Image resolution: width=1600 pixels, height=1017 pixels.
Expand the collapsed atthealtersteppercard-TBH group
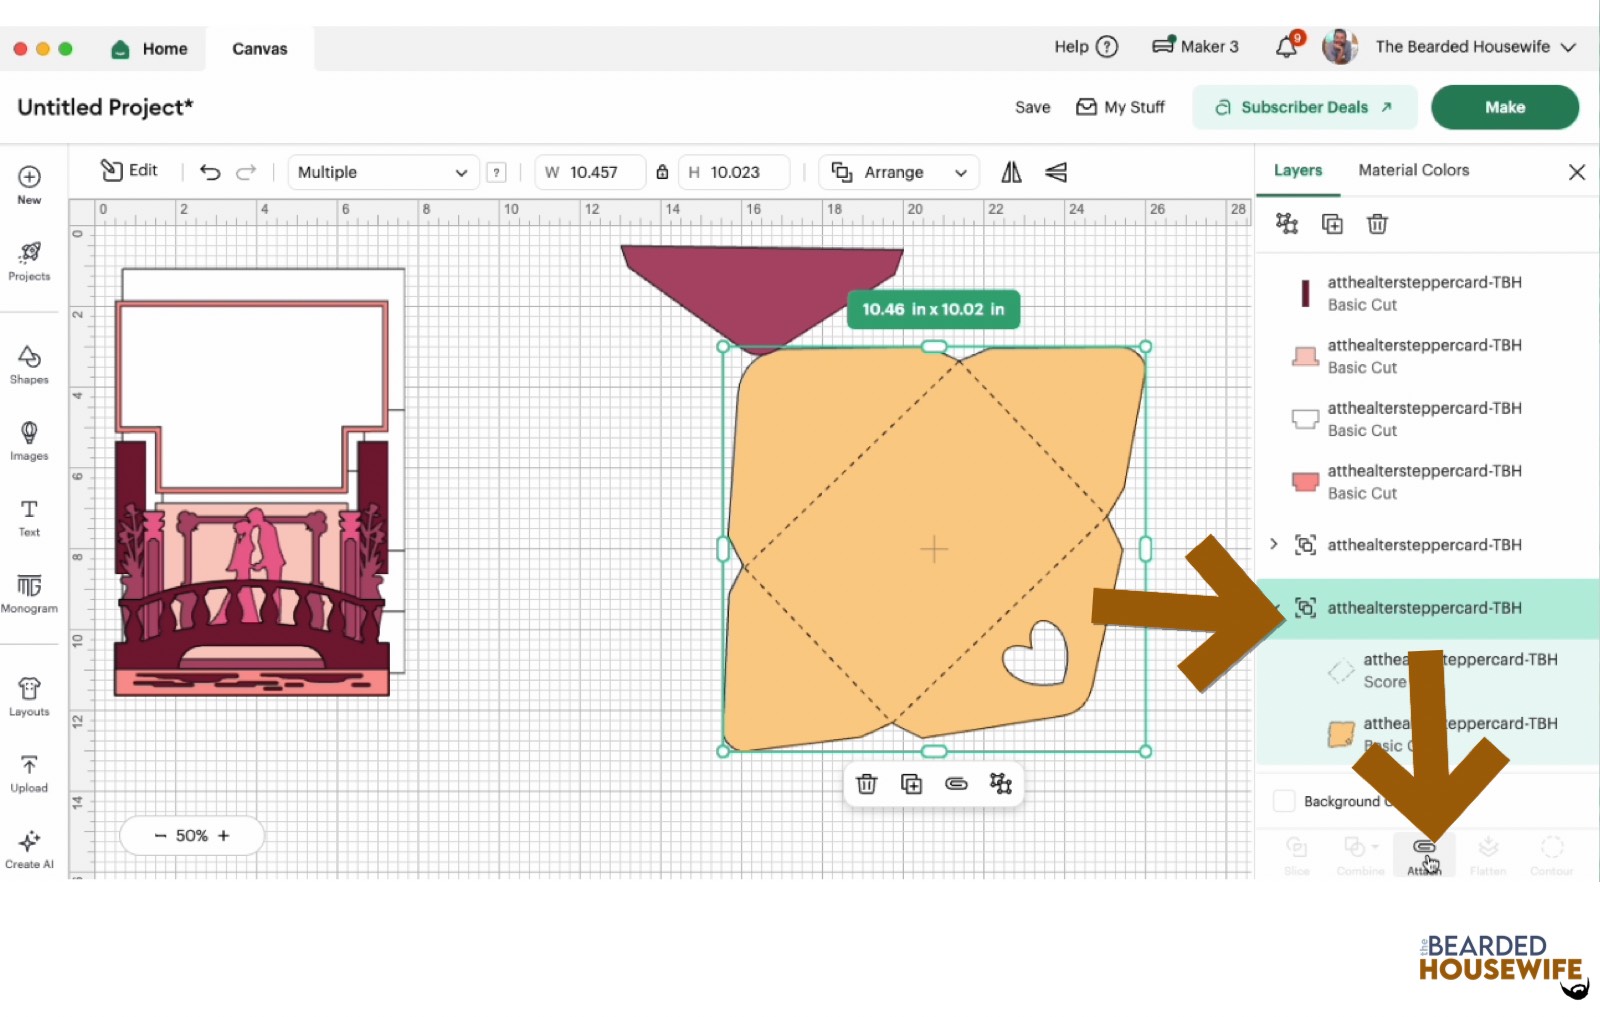(1273, 544)
